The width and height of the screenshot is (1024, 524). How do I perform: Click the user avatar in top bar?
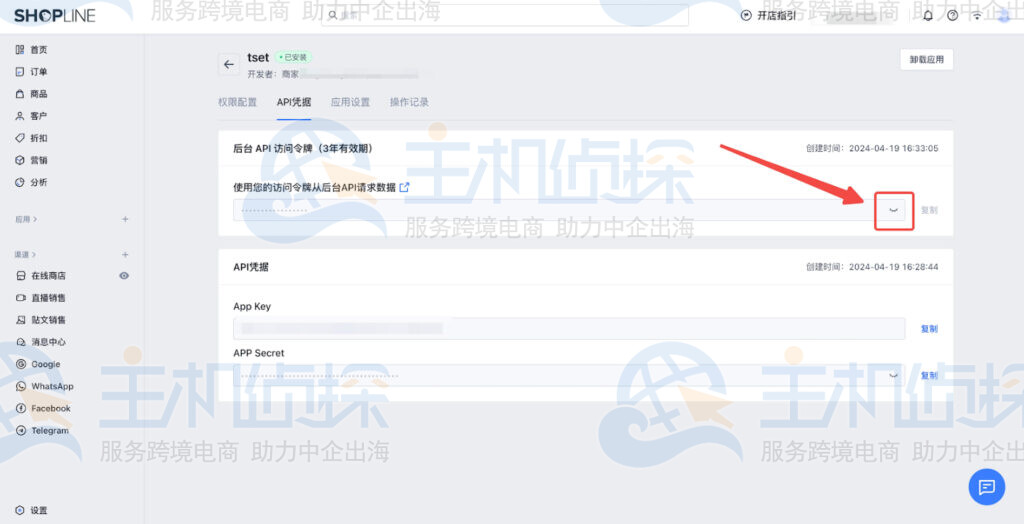click(x=1002, y=16)
